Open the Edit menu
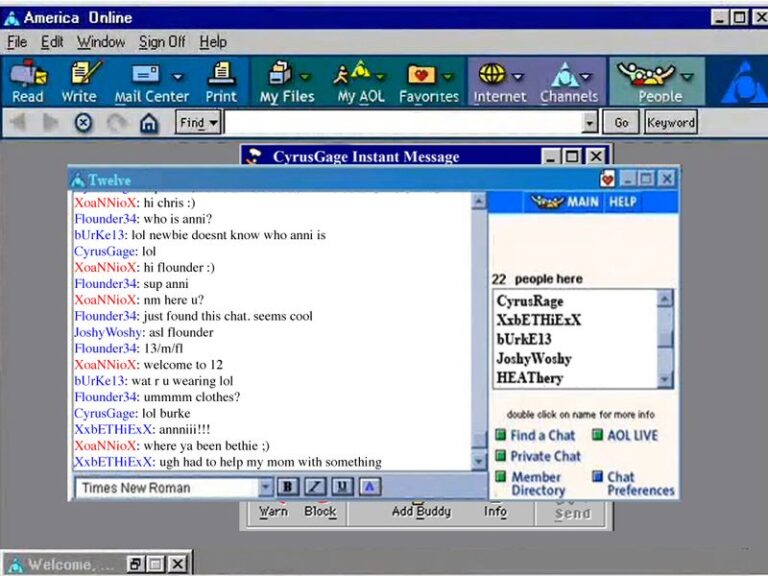This screenshot has width=768, height=576. click(51, 42)
